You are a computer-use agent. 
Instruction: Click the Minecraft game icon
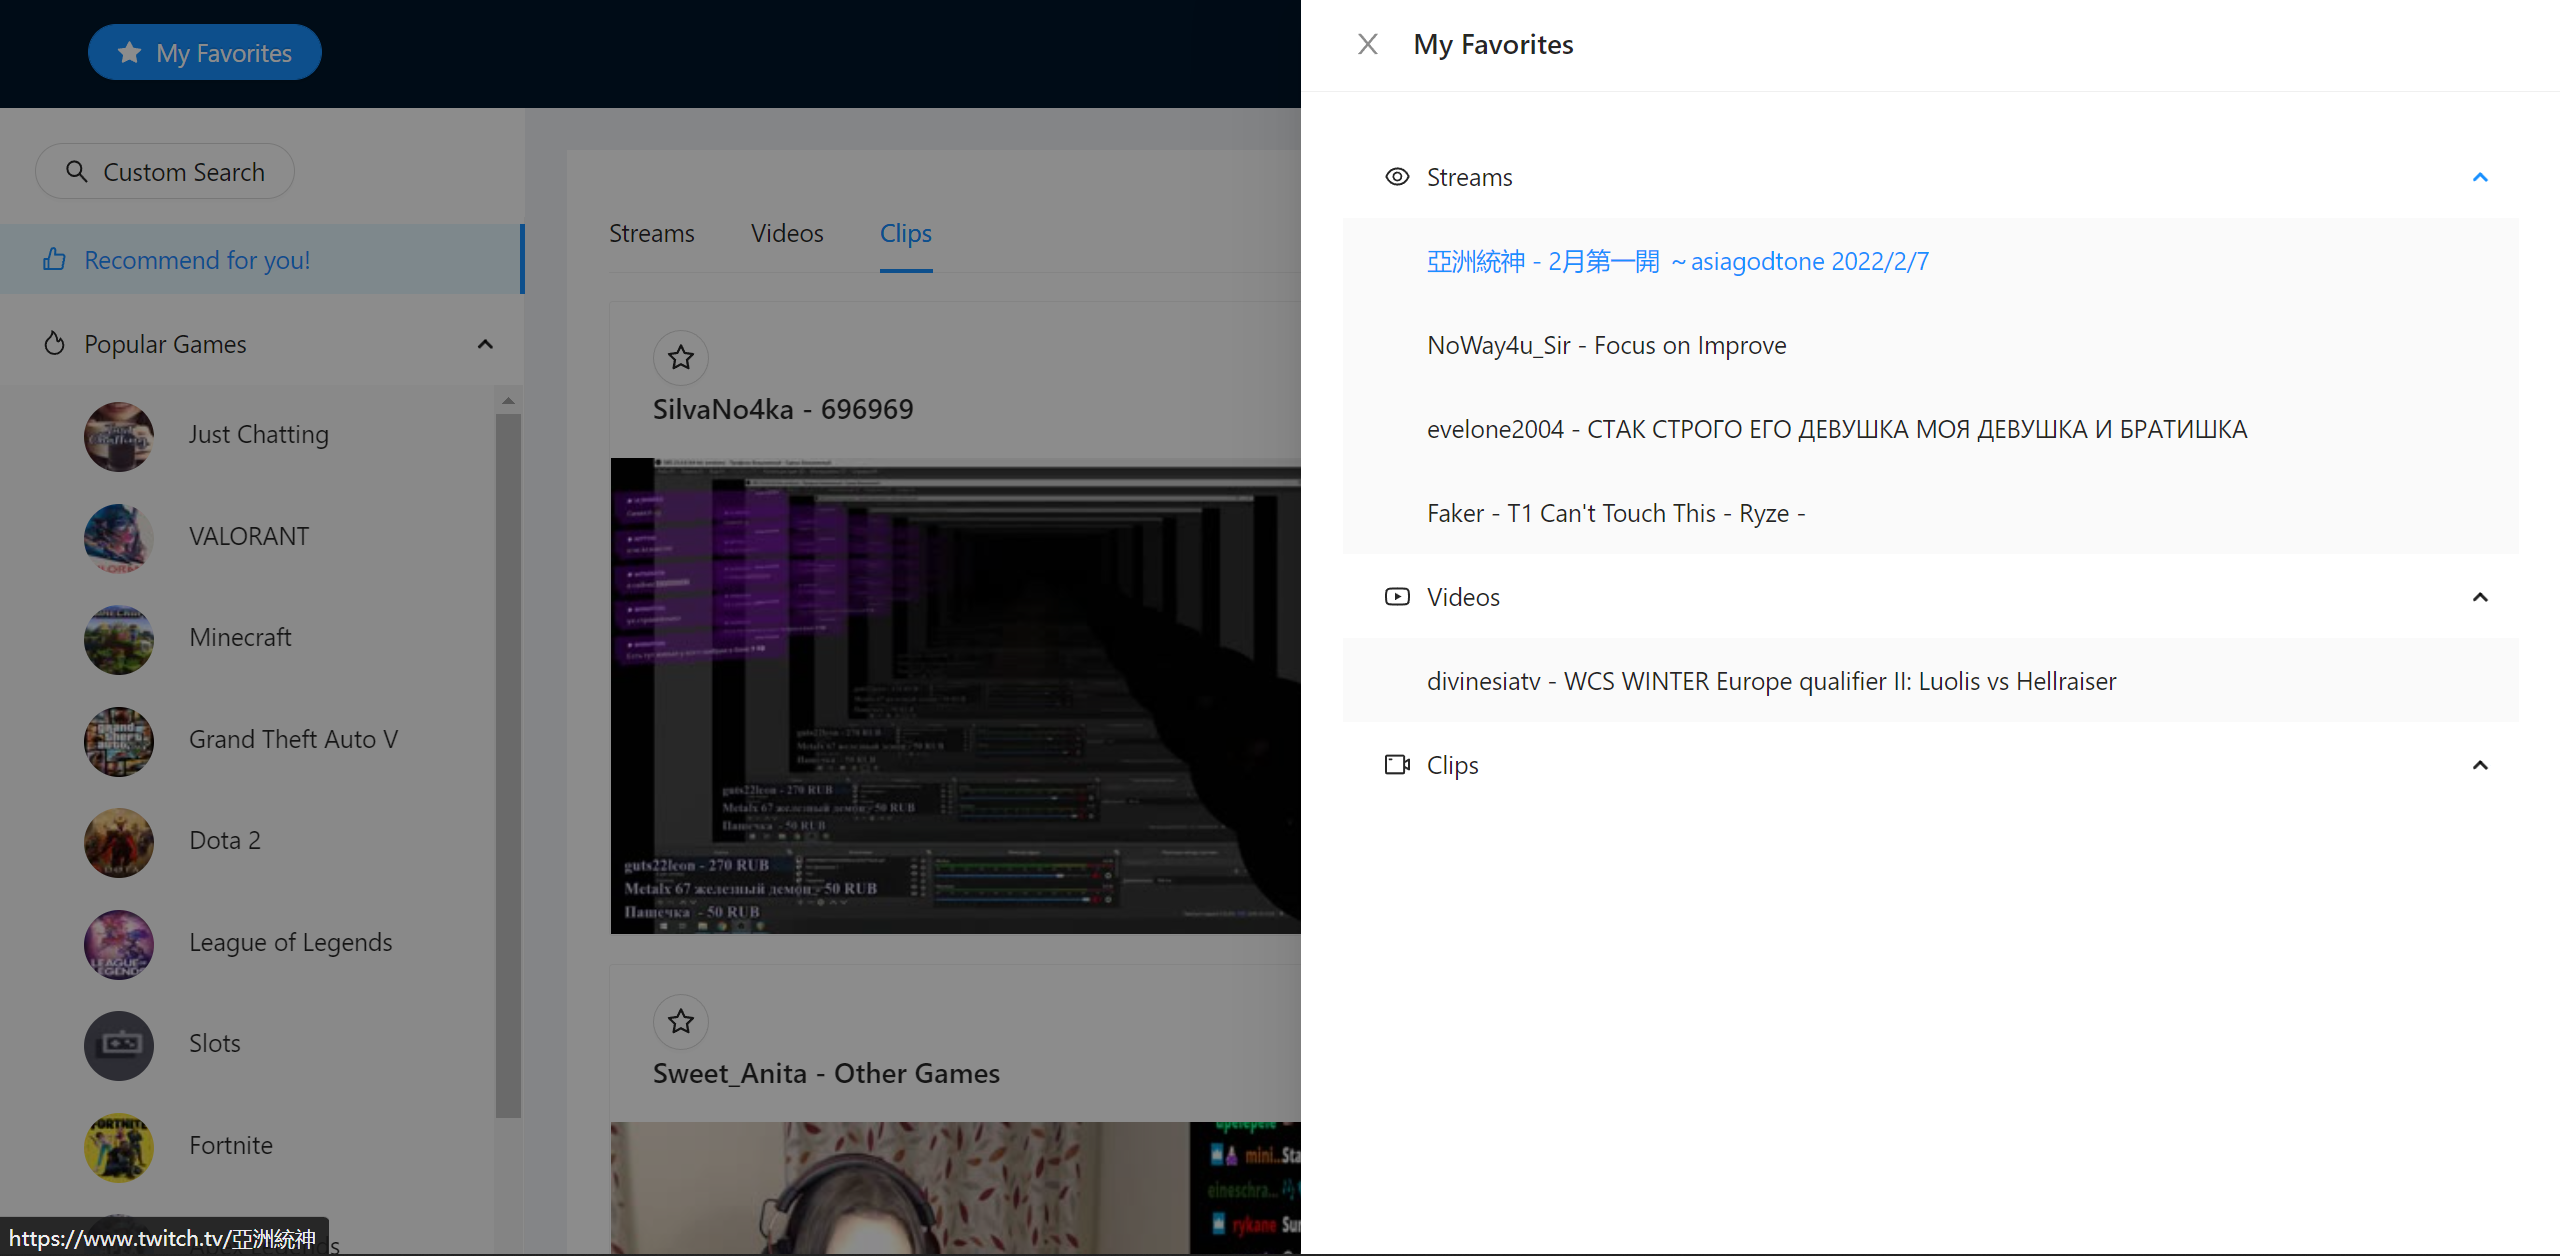pyautogui.click(x=119, y=639)
